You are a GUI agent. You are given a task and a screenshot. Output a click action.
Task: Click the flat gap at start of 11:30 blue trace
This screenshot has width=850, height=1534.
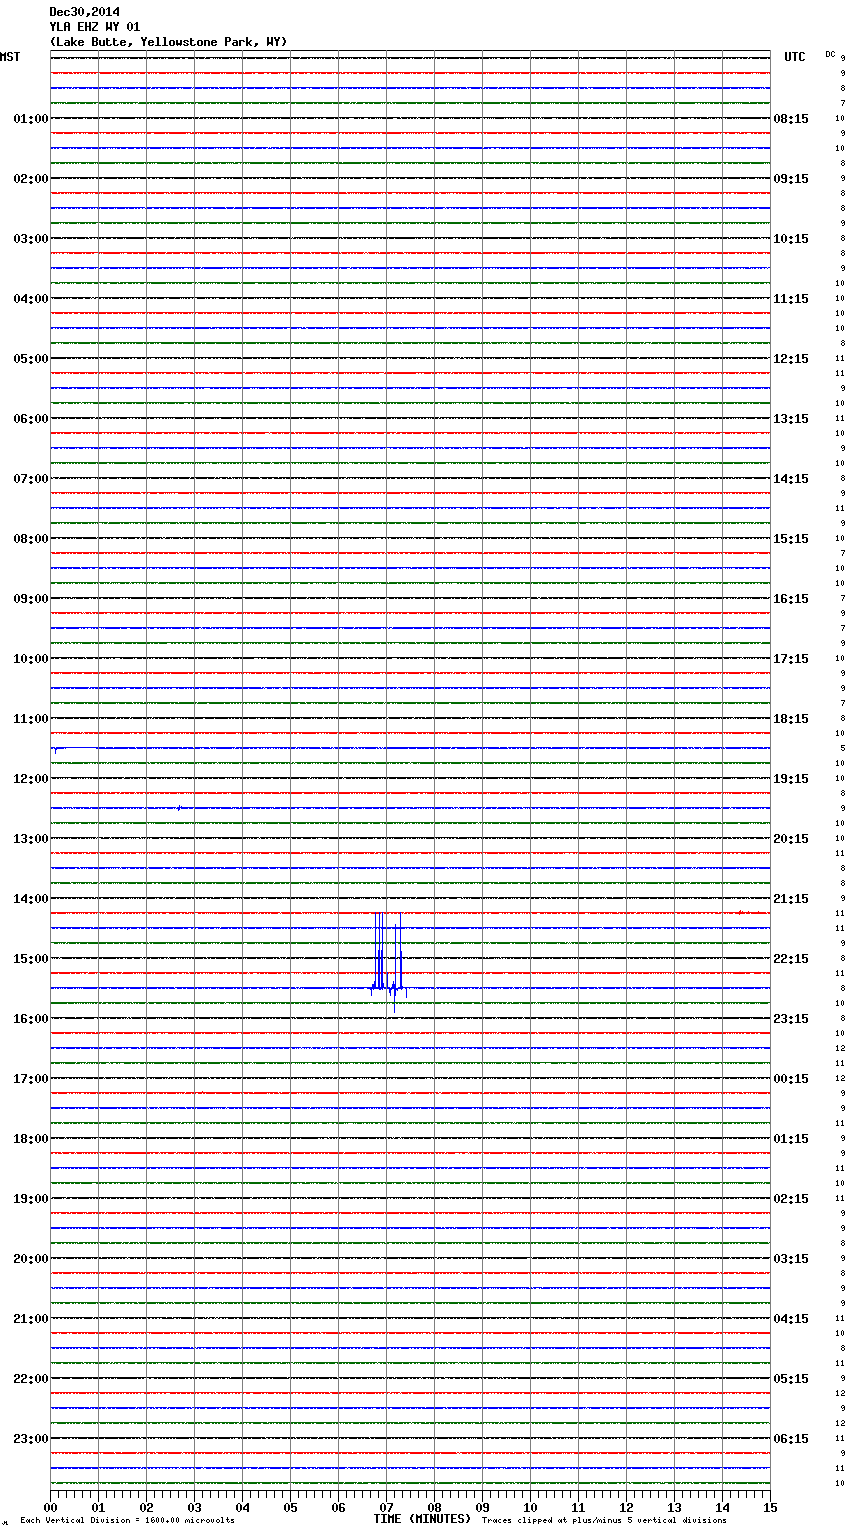[x=76, y=747]
